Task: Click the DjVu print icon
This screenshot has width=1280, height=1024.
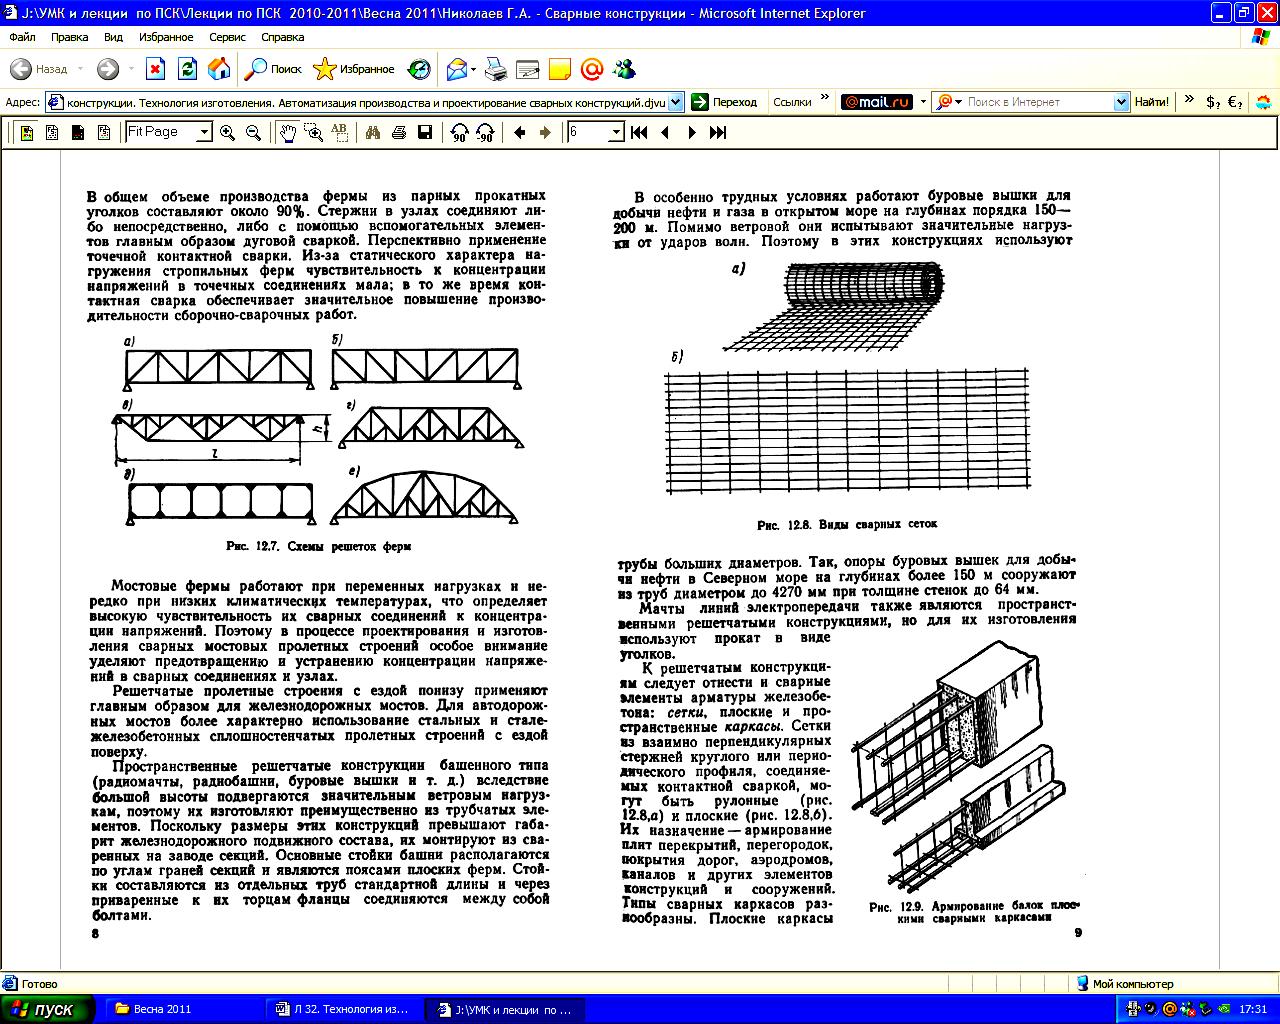Action: pyautogui.click(x=399, y=132)
